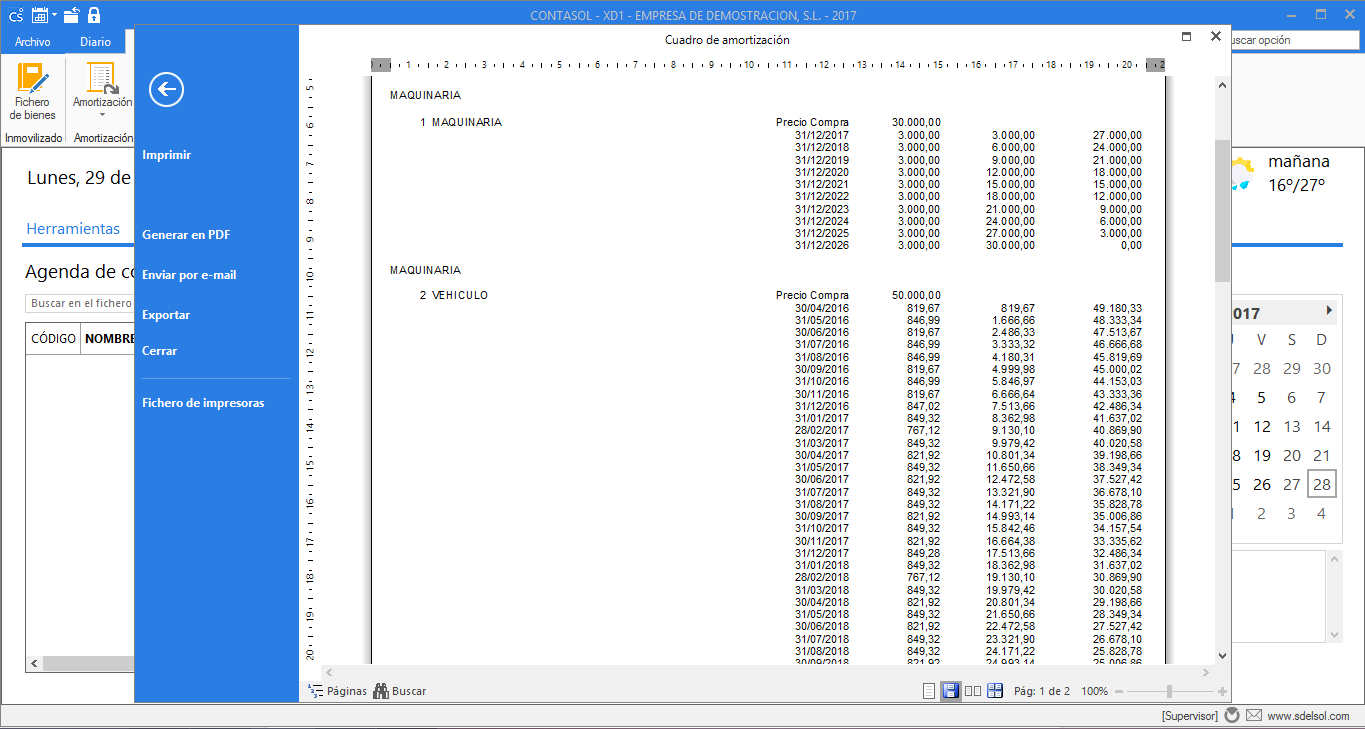Select day 21 in the calendar
Image resolution: width=1365 pixels, height=729 pixels.
pyautogui.click(x=1322, y=456)
